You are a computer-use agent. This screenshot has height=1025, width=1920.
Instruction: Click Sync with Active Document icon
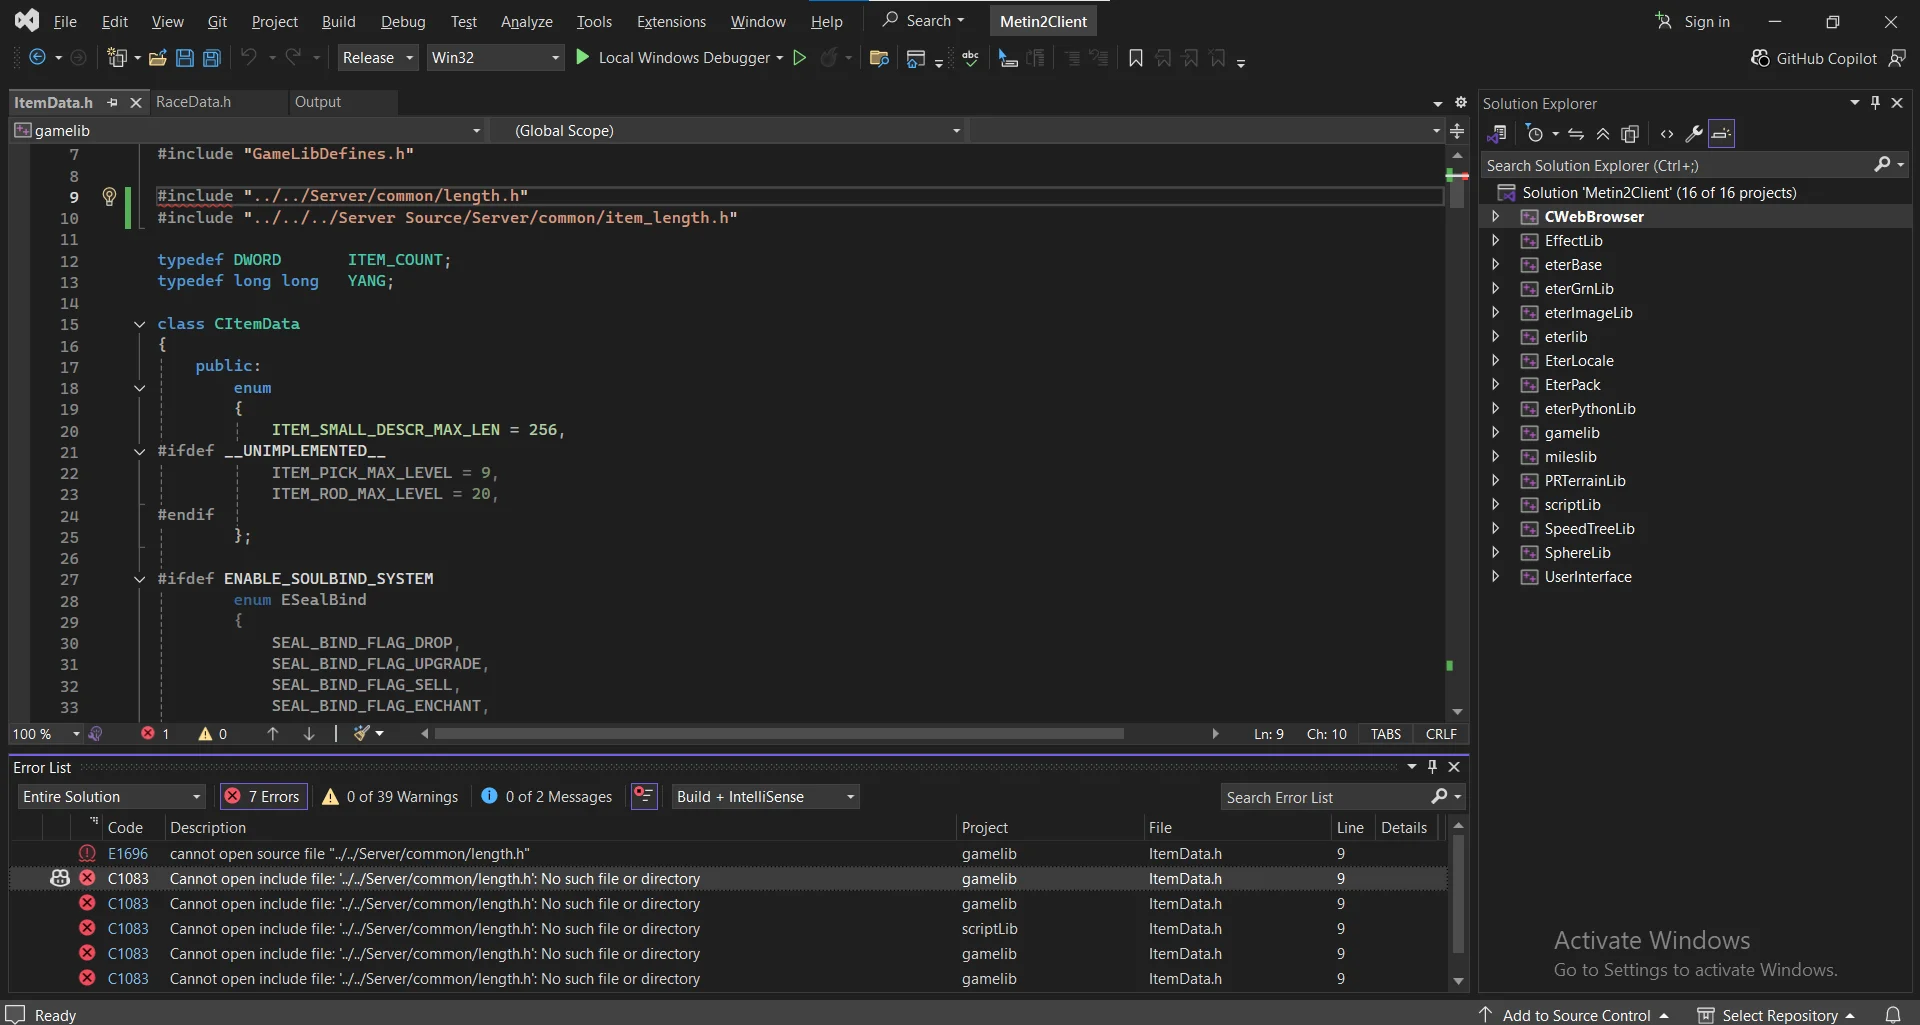pos(1576,133)
